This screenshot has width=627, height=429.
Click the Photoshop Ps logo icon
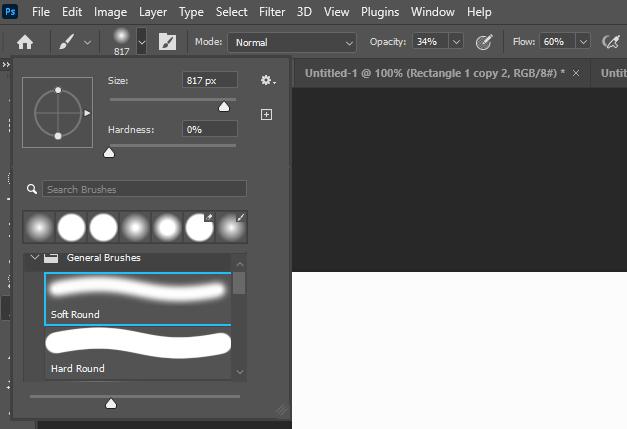pos(10,12)
